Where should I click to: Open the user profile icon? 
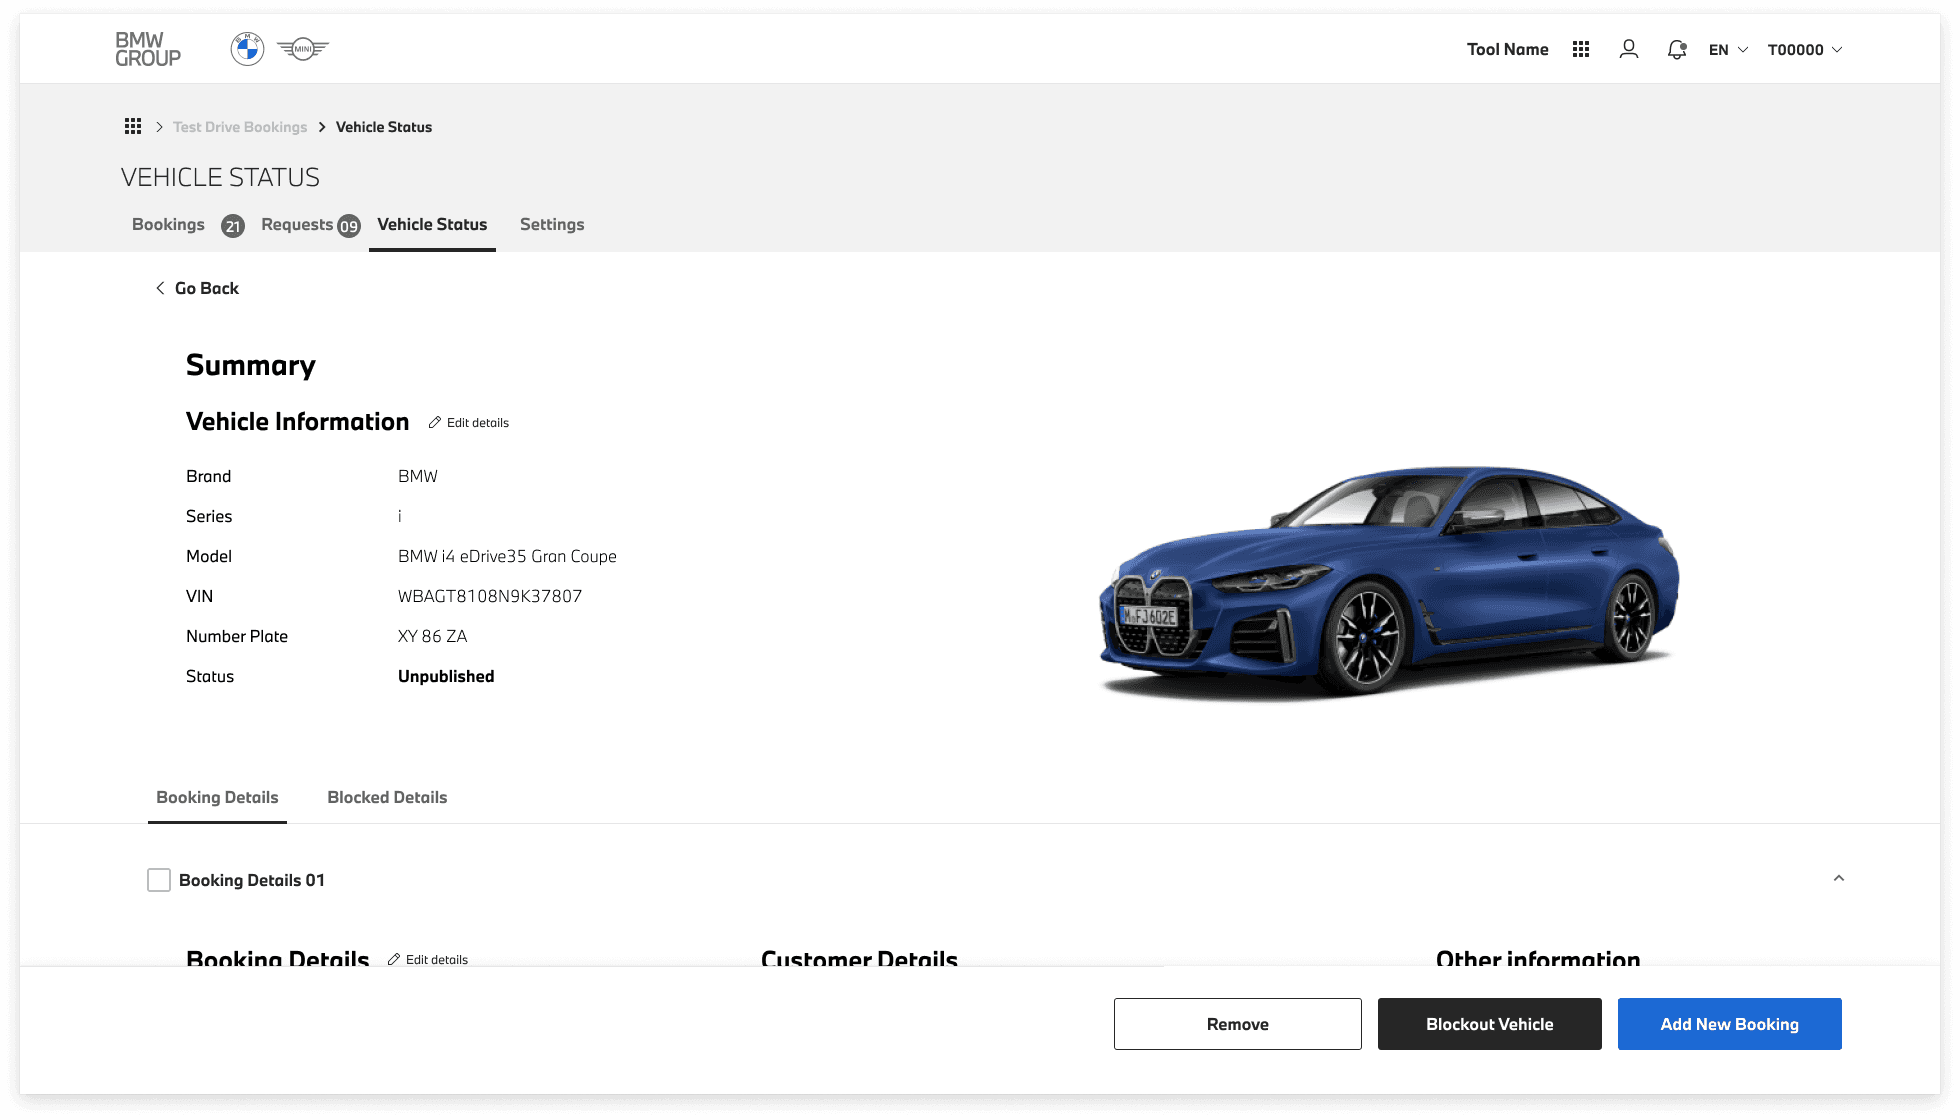pos(1629,49)
